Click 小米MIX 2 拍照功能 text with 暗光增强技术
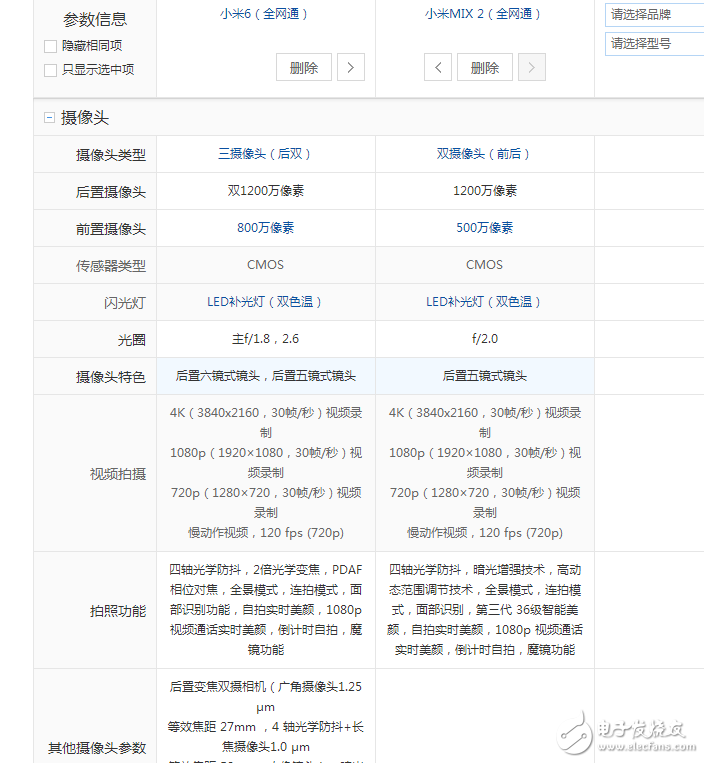Viewport: 704px width, 763px height. [485, 610]
